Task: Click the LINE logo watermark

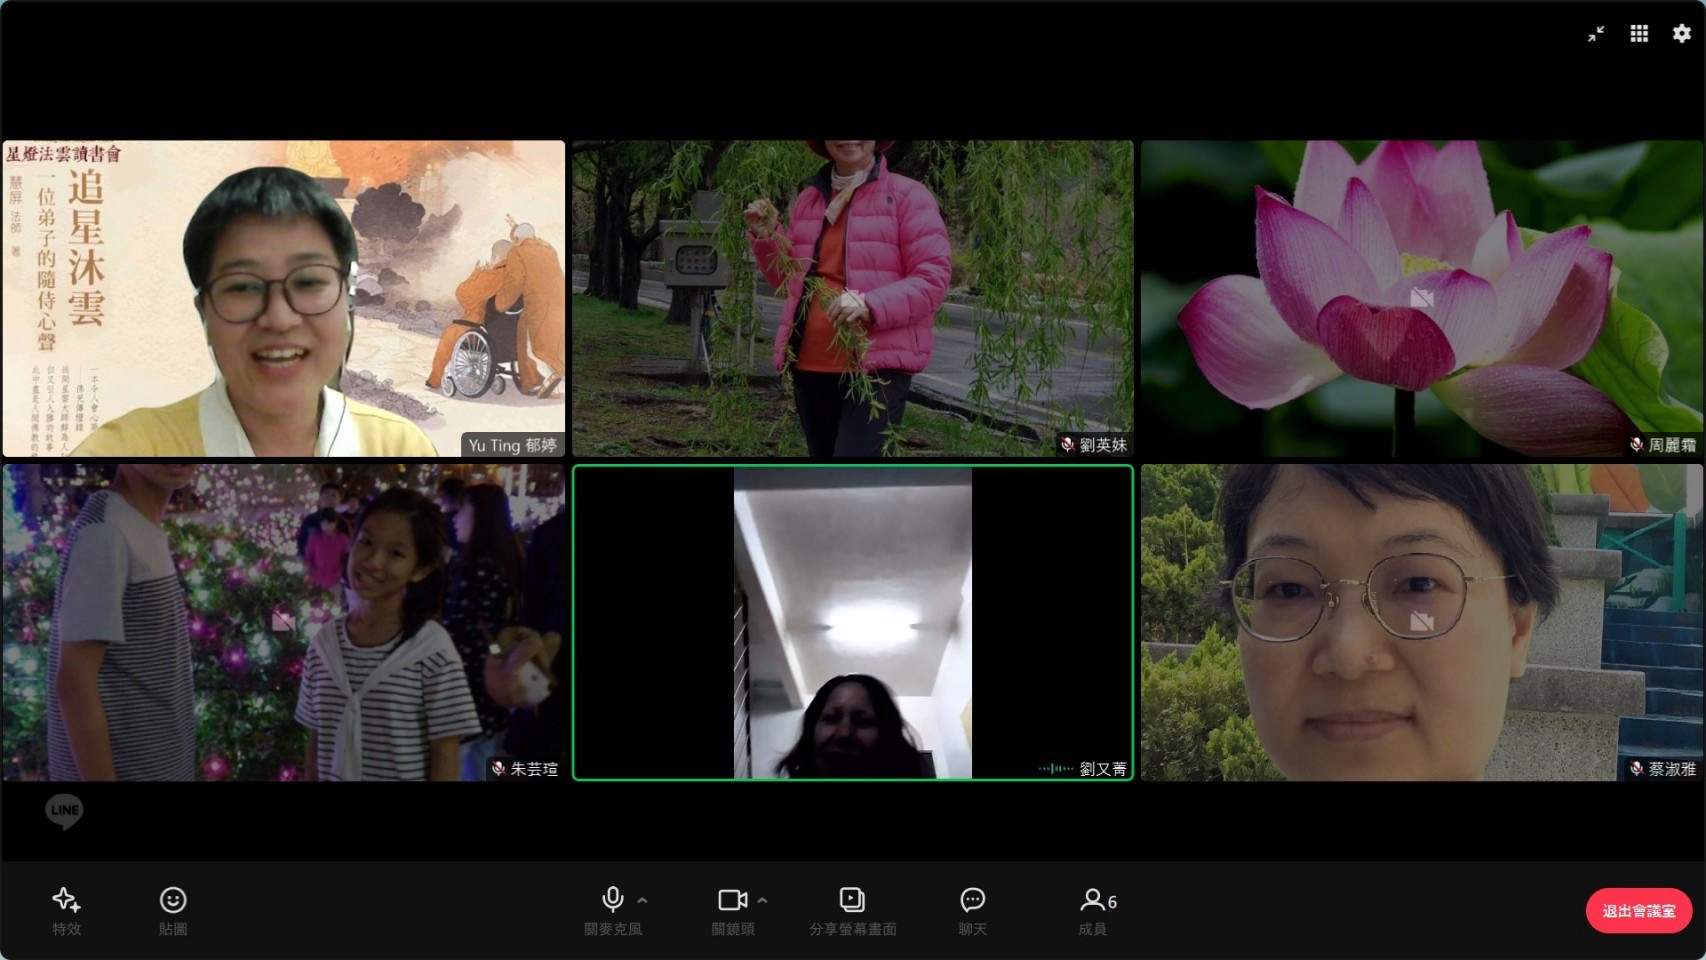Action: point(64,811)
